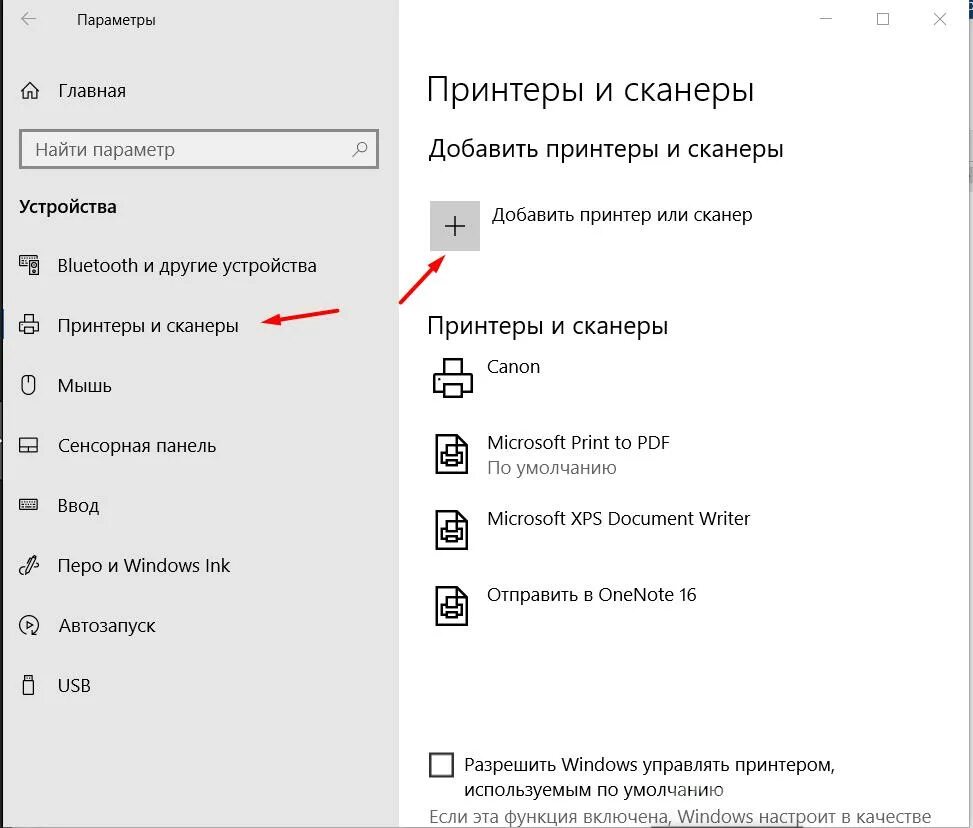The image size is (973, 828).
Task: Select Canon printer name
Action: [x=513, y=367]
